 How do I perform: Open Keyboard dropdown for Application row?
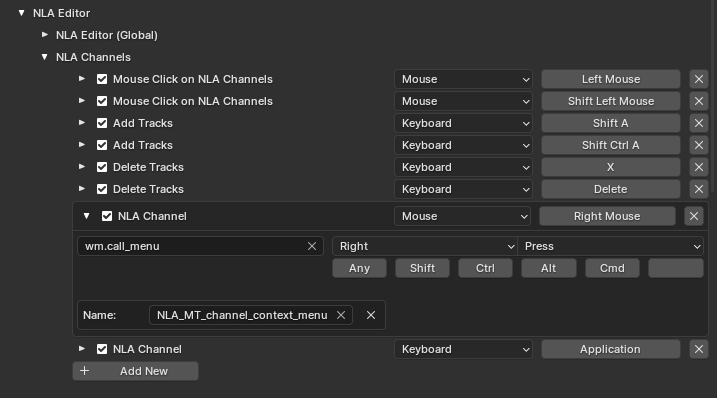pyautogui.click(x=463, y=349)
